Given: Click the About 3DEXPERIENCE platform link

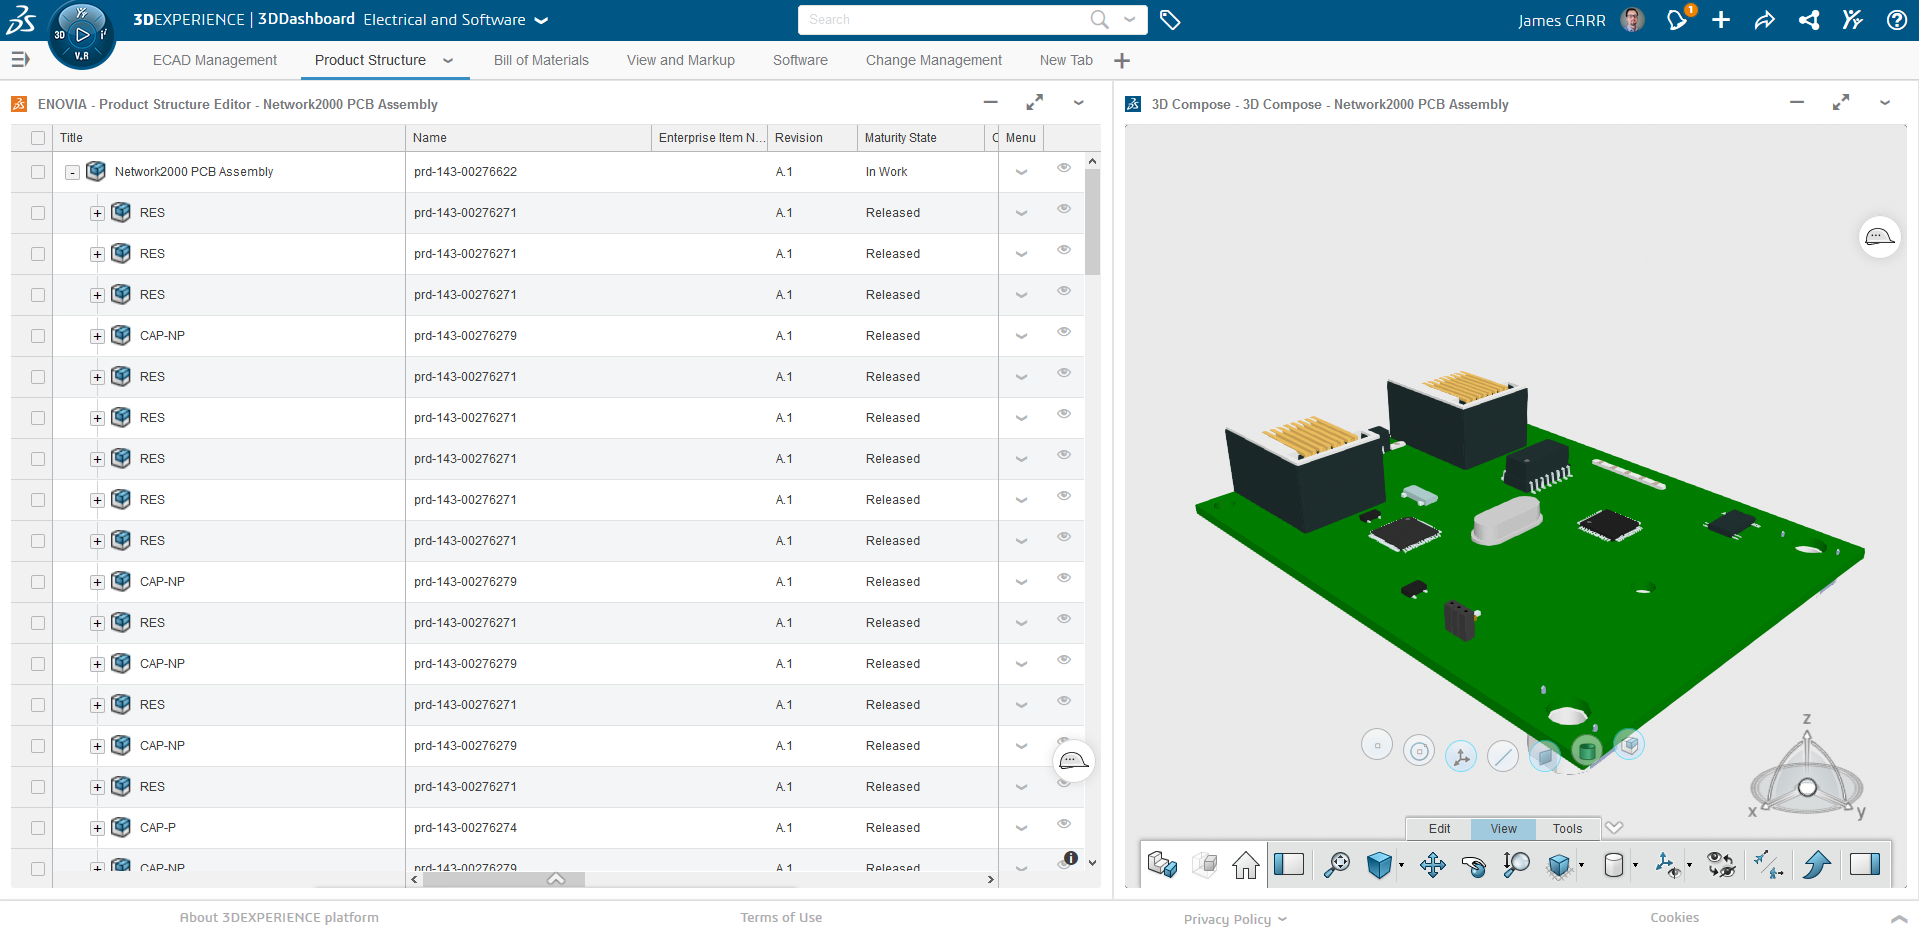Looking at the screenshot, I should (279, 918).
